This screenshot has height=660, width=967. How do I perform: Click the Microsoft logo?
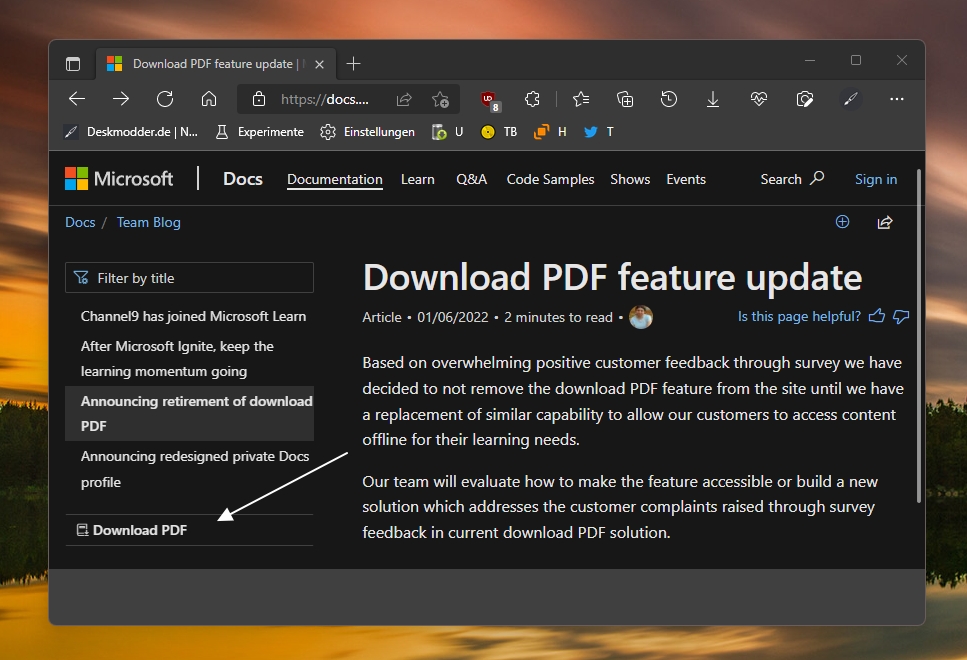[x=119, y=179]
